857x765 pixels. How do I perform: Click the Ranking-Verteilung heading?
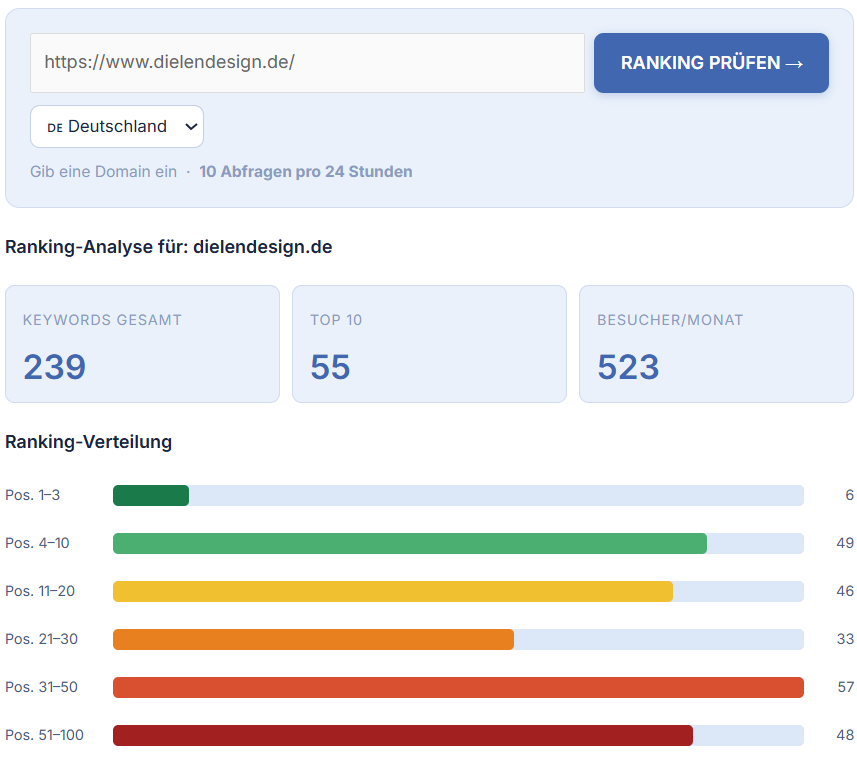click(89, 442)
